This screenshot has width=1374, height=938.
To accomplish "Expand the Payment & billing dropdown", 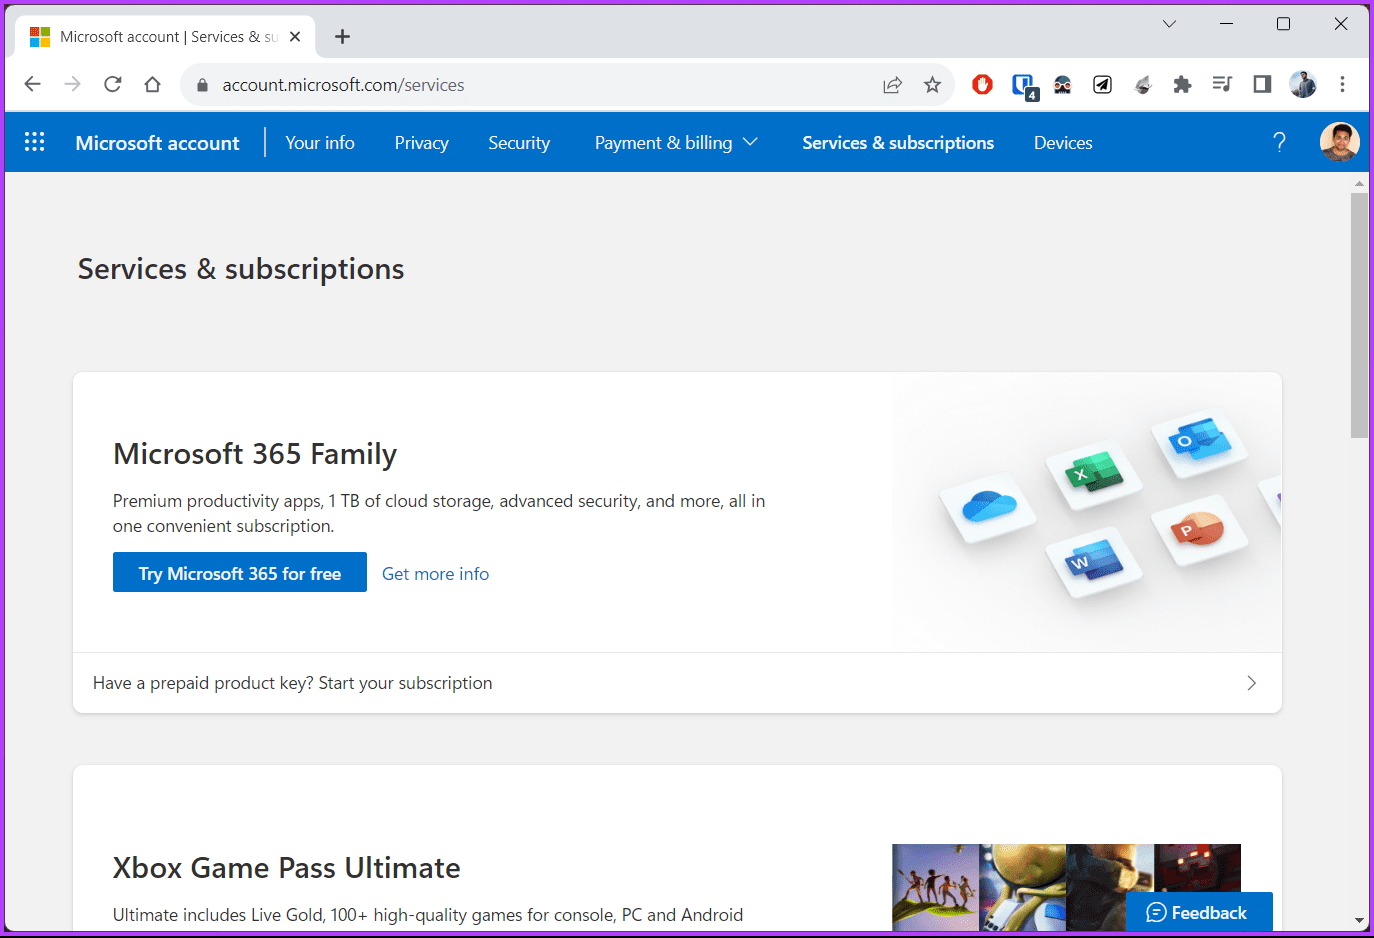I will 676,143.
